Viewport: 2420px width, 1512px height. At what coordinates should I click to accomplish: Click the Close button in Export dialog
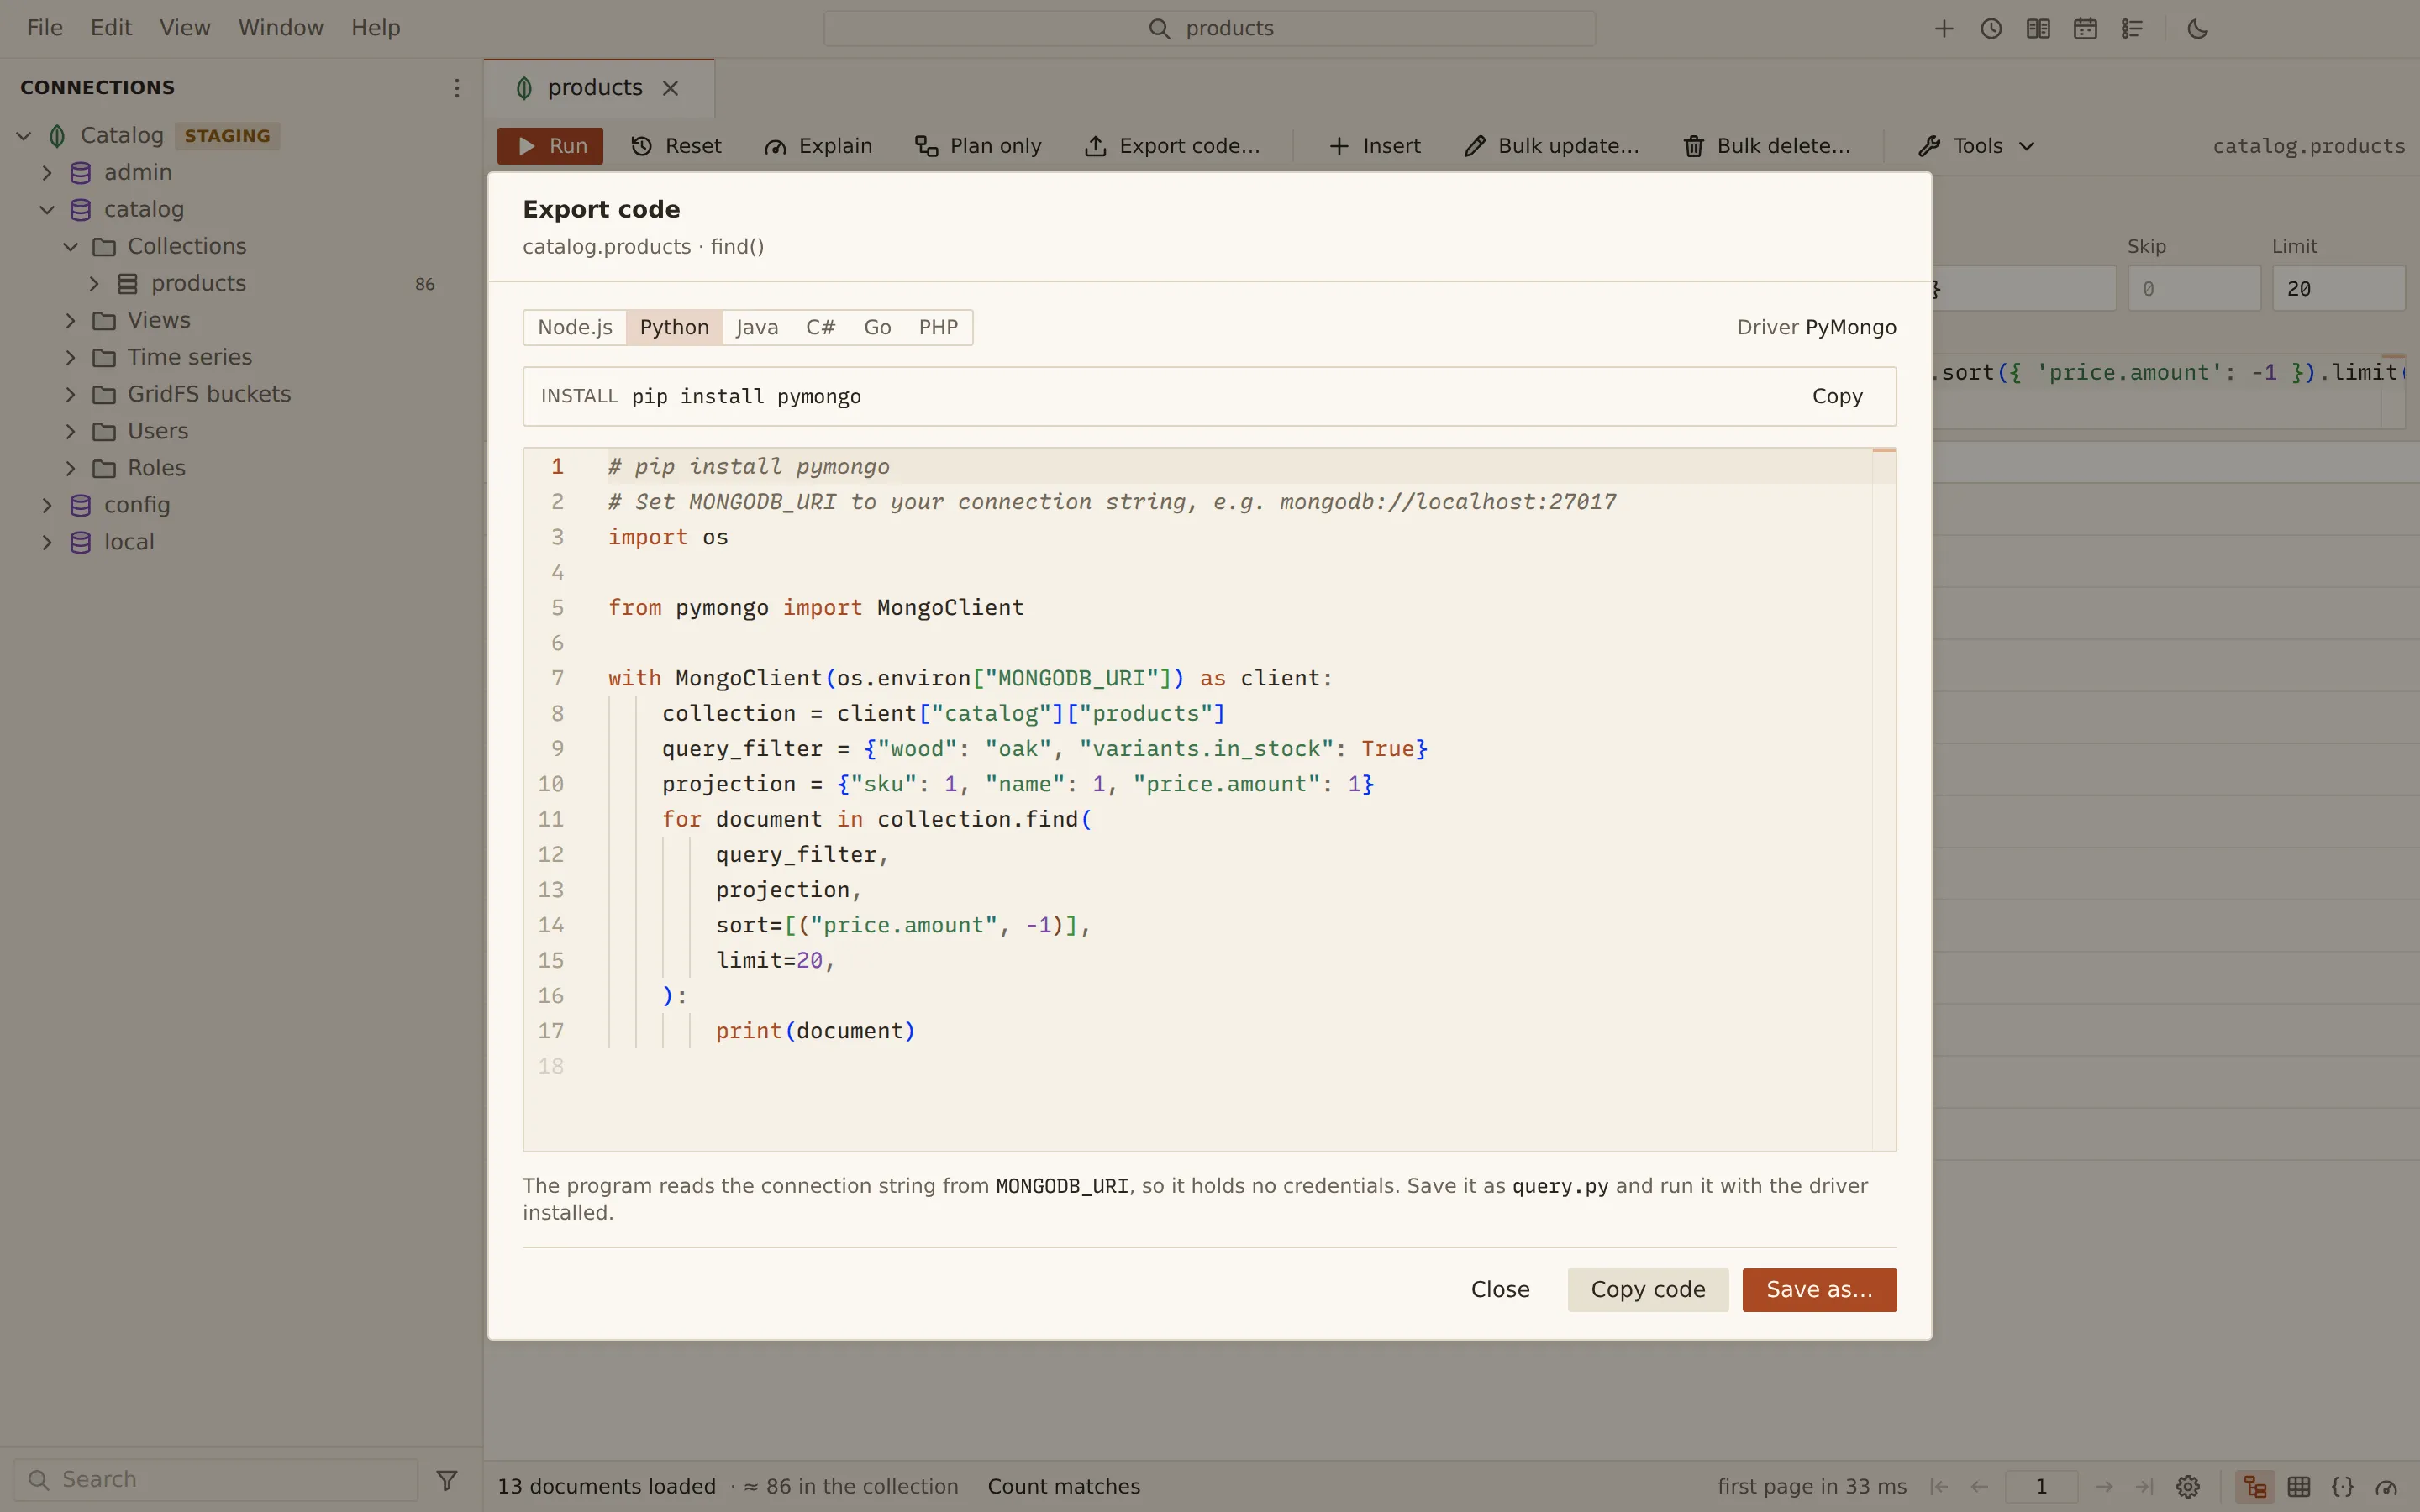[1500, 1290]
